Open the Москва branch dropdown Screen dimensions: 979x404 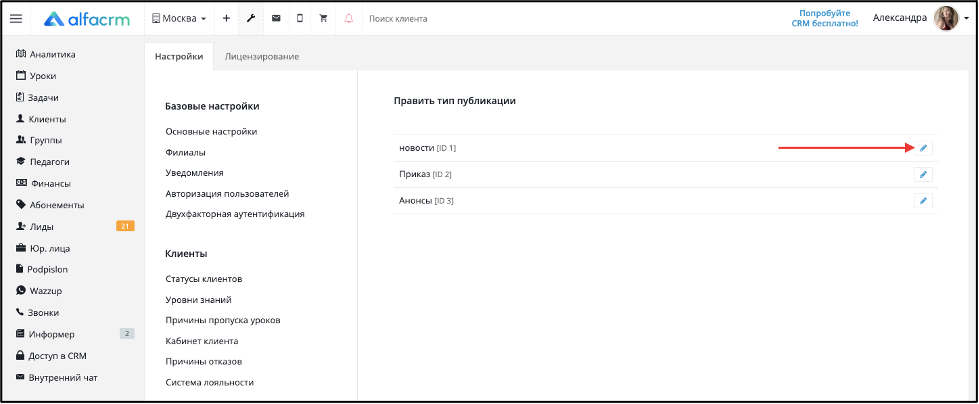179,19
